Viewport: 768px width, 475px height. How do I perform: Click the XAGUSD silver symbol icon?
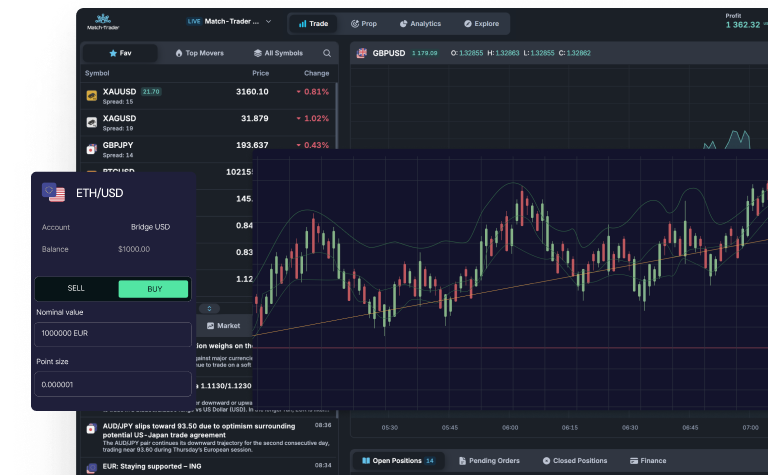pos(92,122)
